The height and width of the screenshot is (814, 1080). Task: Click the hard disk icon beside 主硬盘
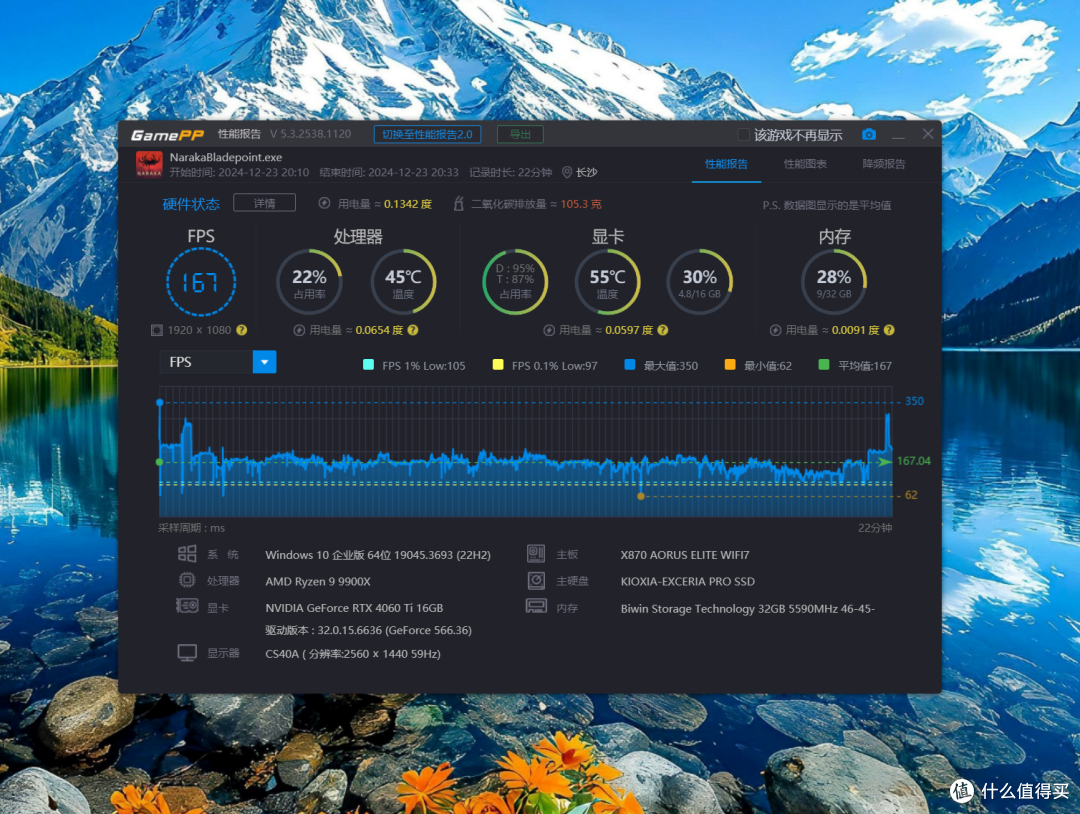(537, 581)
